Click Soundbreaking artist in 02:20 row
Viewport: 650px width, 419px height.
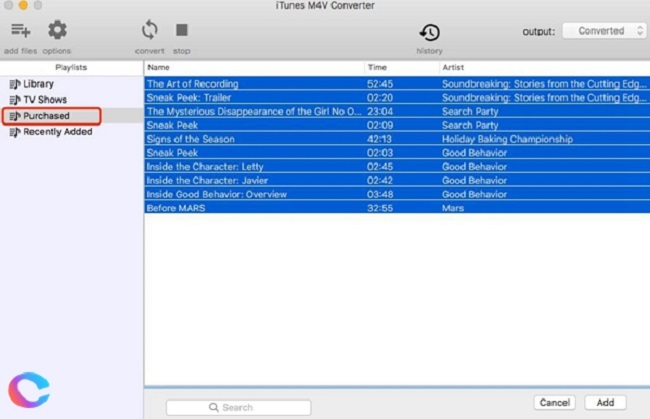[x=544, y=98]
